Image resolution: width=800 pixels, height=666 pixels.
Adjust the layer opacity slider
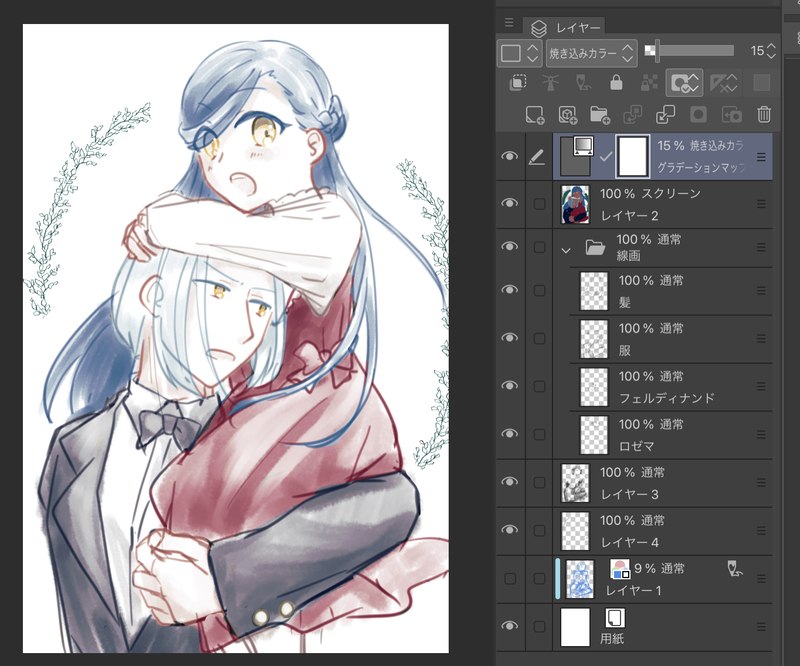coord(690,51)
